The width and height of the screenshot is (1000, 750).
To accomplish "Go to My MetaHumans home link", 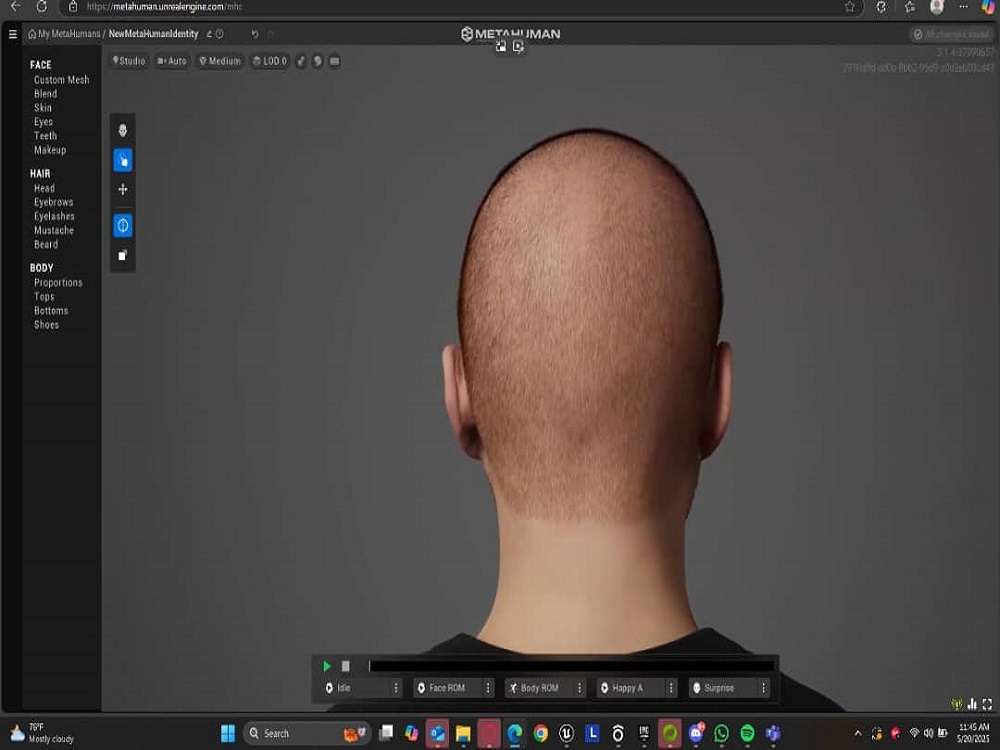I will pyautogui.click(x=64, y=34).
